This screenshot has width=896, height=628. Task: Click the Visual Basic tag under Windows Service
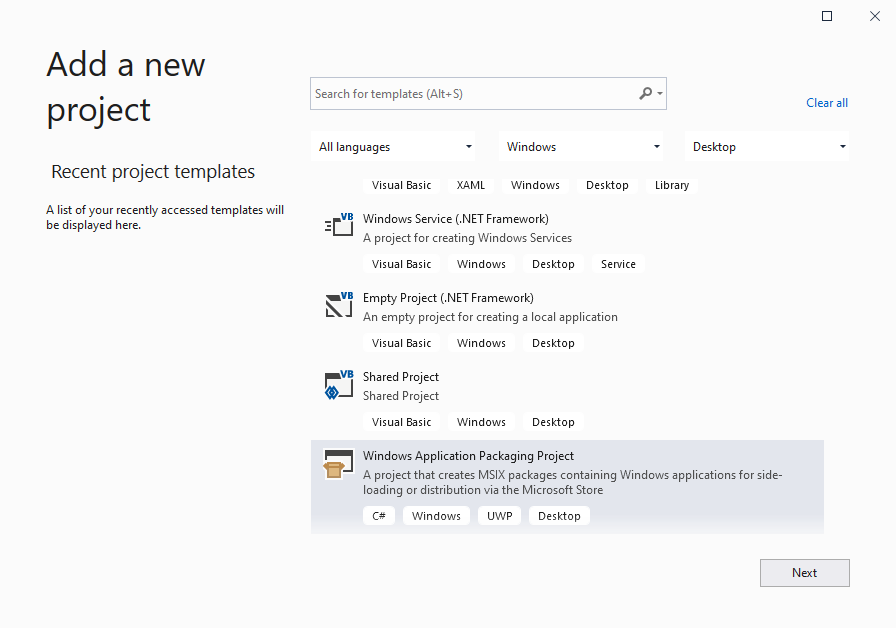tap(401, 264)
